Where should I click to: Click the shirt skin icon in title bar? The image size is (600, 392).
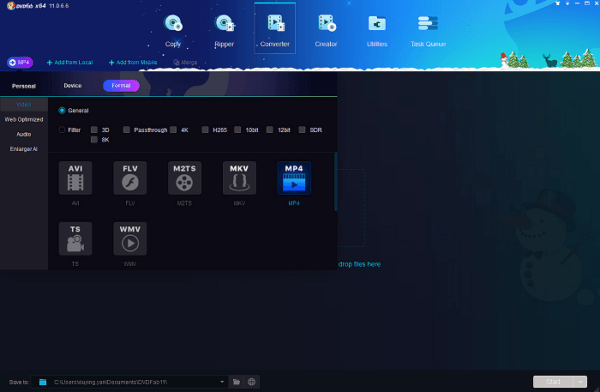[558, 3]
